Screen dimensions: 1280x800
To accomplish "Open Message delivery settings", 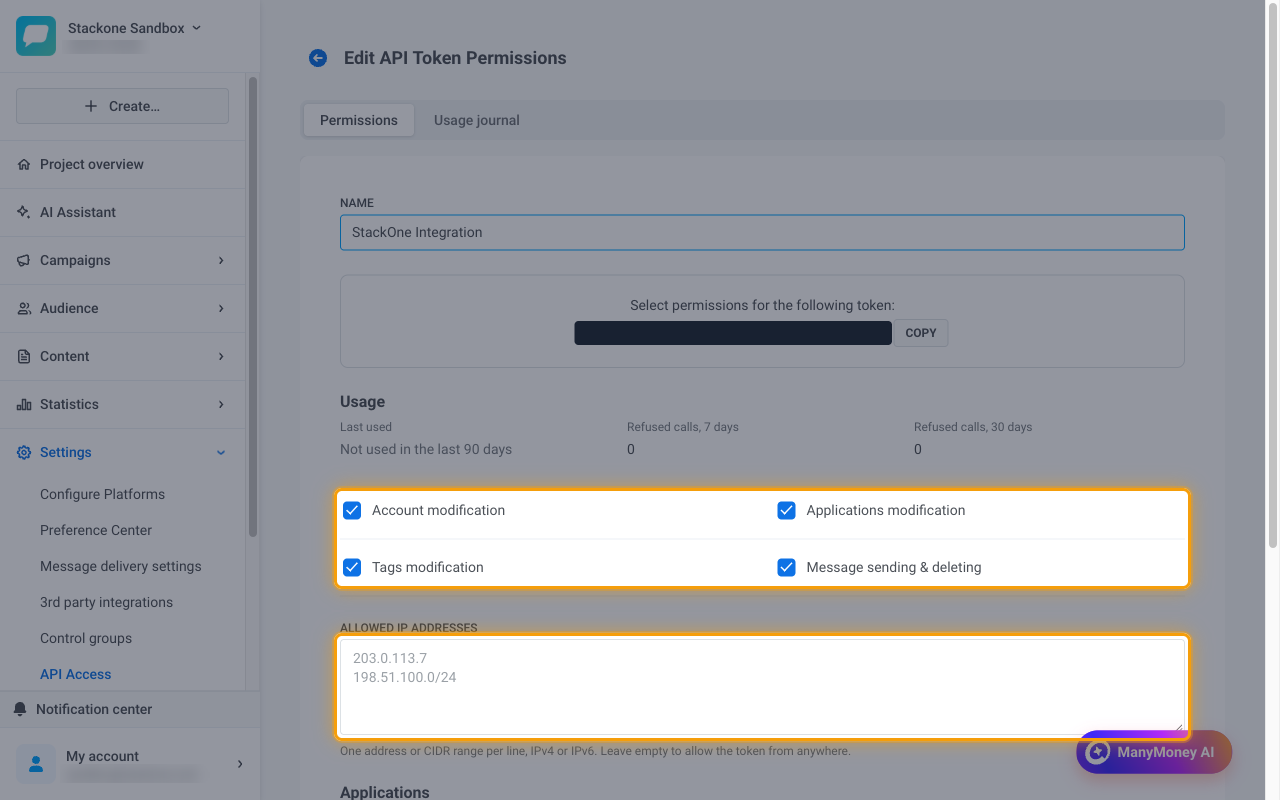I will coord(121,566).
